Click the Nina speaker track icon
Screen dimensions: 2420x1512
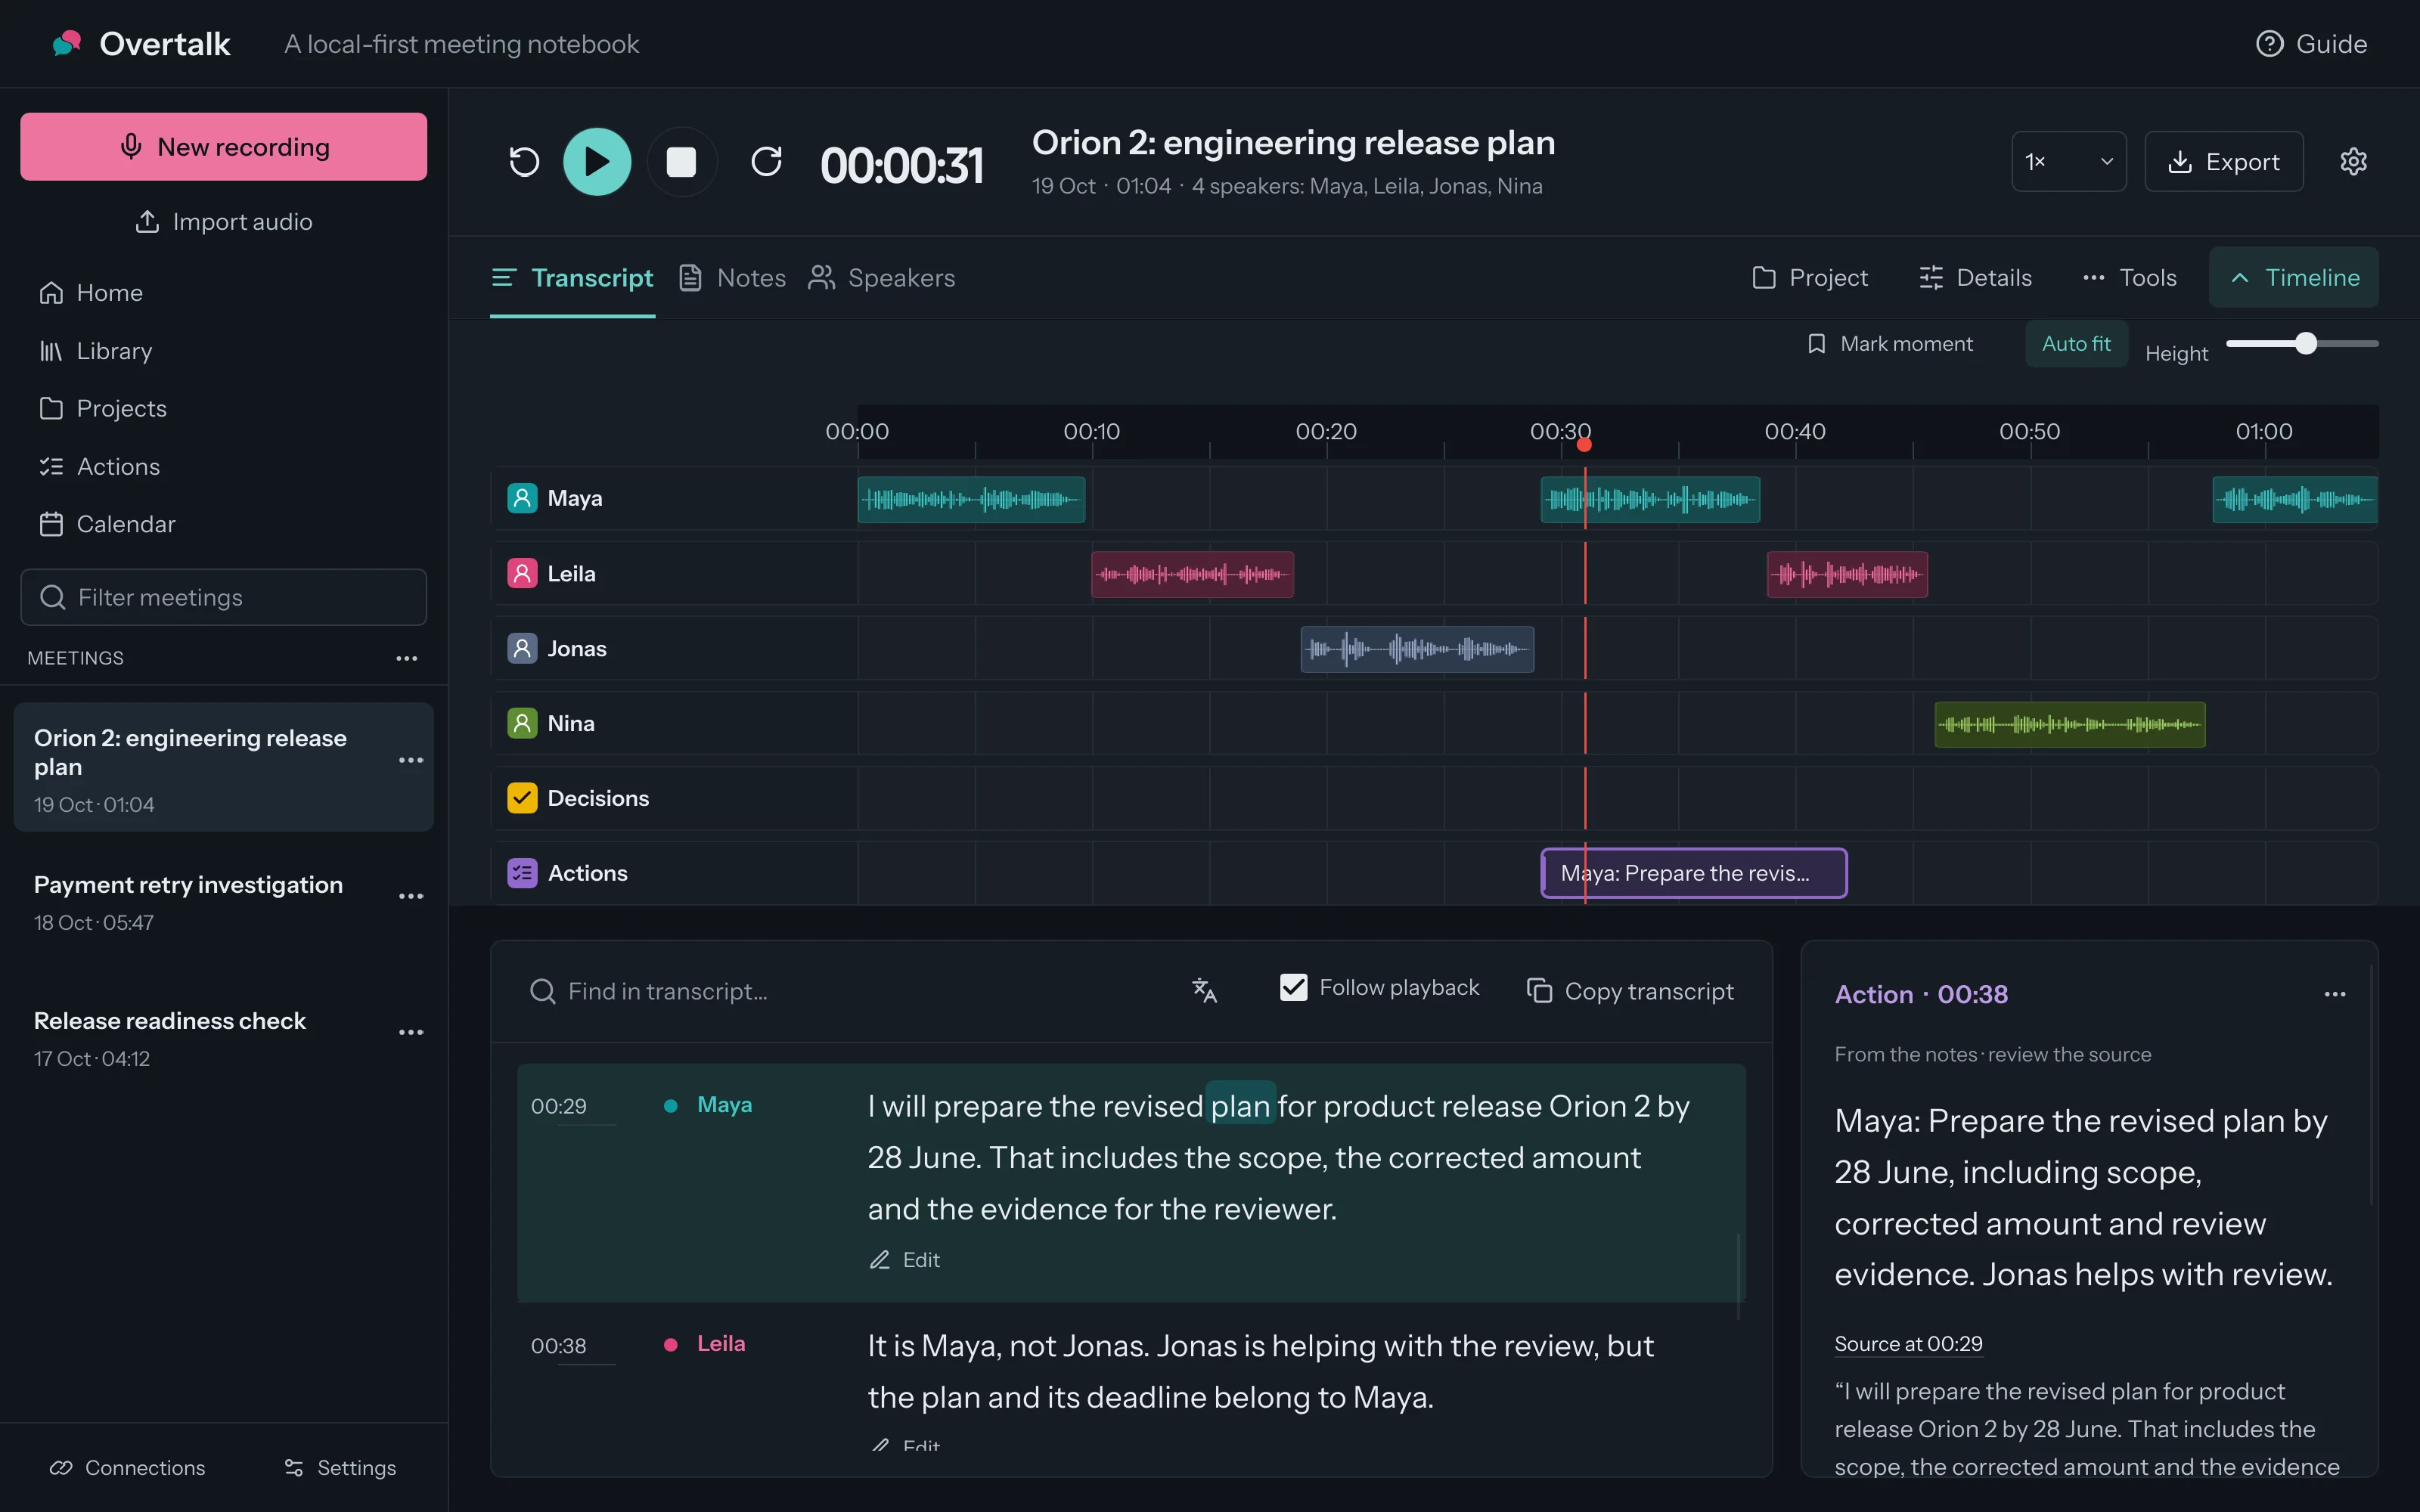[x=522, y=723]
